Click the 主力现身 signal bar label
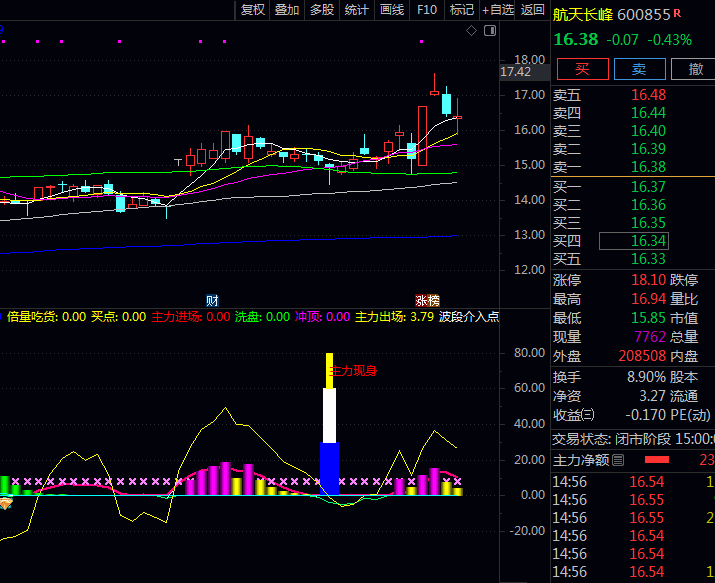This screenshot has width=715, height=583. point(352,370)
